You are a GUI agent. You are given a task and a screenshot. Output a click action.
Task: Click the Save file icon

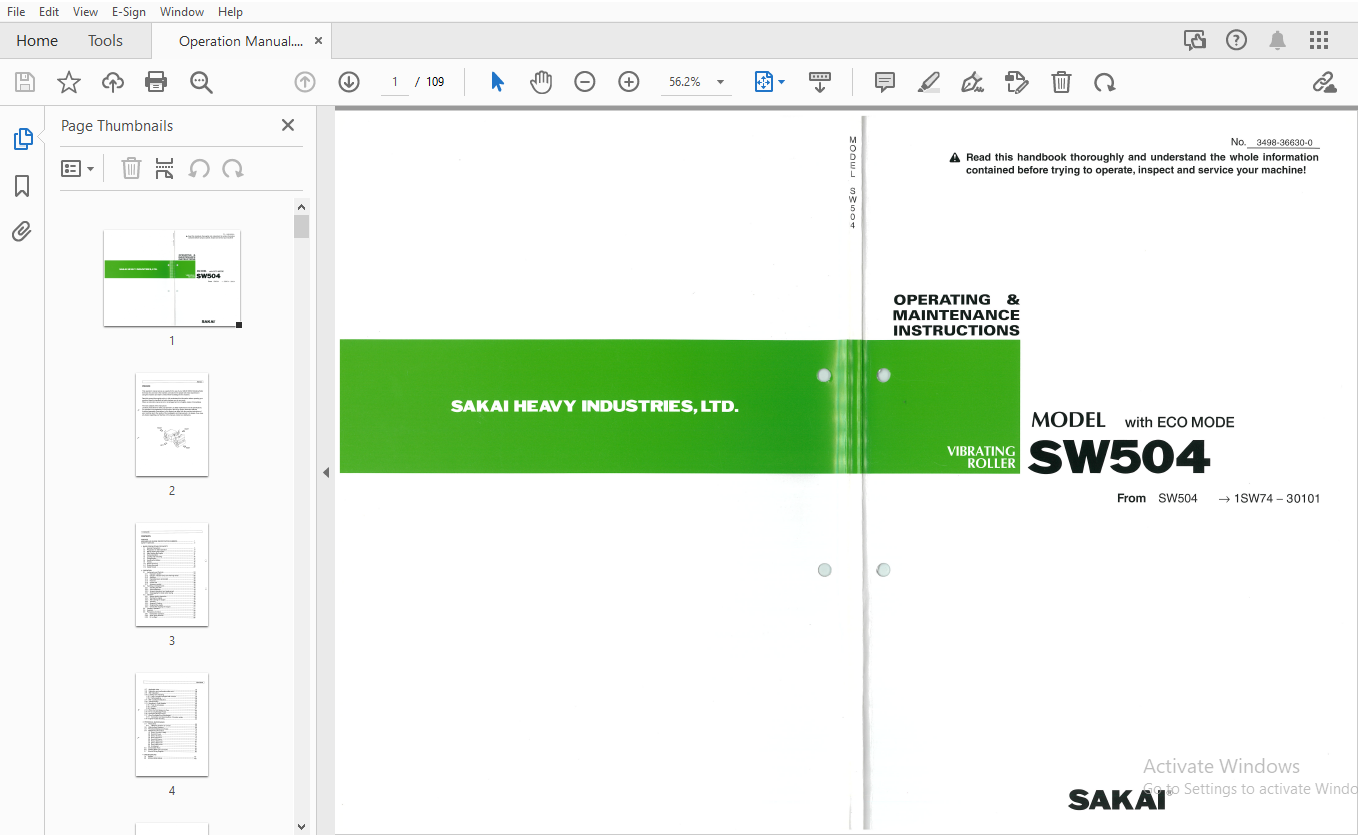25,82
